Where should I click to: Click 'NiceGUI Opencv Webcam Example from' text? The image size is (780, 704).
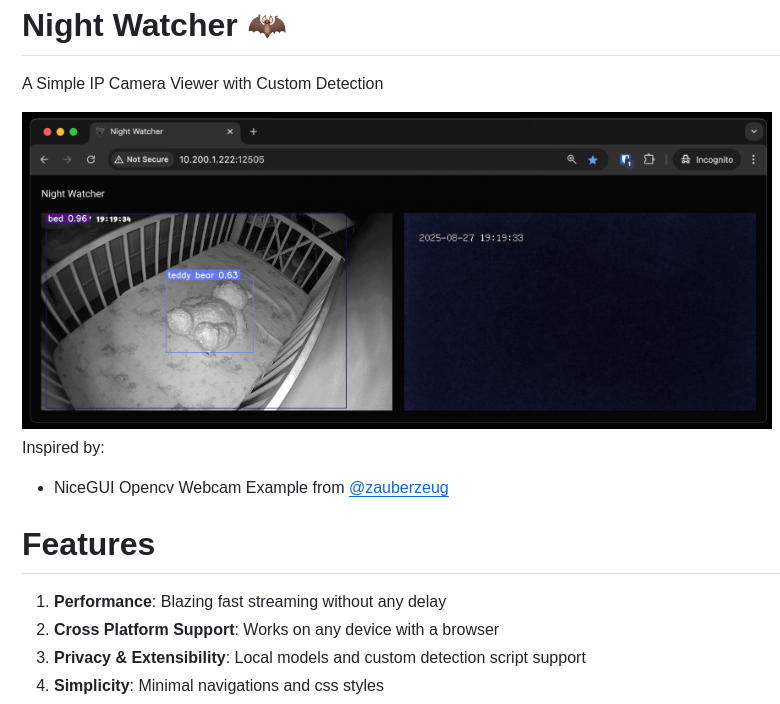[199, 488]
